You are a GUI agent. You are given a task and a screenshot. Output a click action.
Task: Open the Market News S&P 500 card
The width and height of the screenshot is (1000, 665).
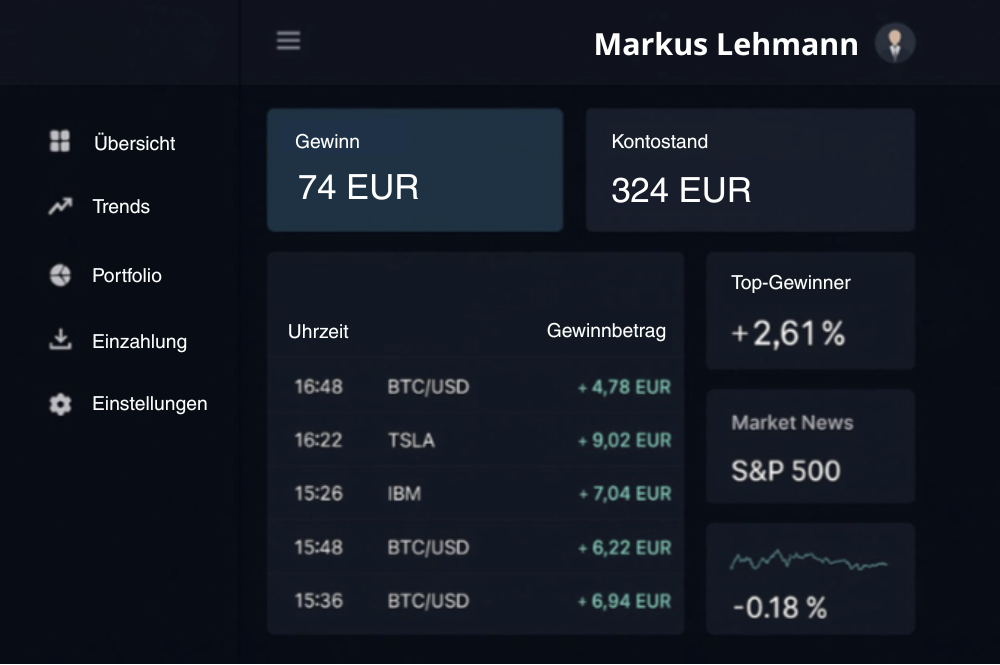810,446
